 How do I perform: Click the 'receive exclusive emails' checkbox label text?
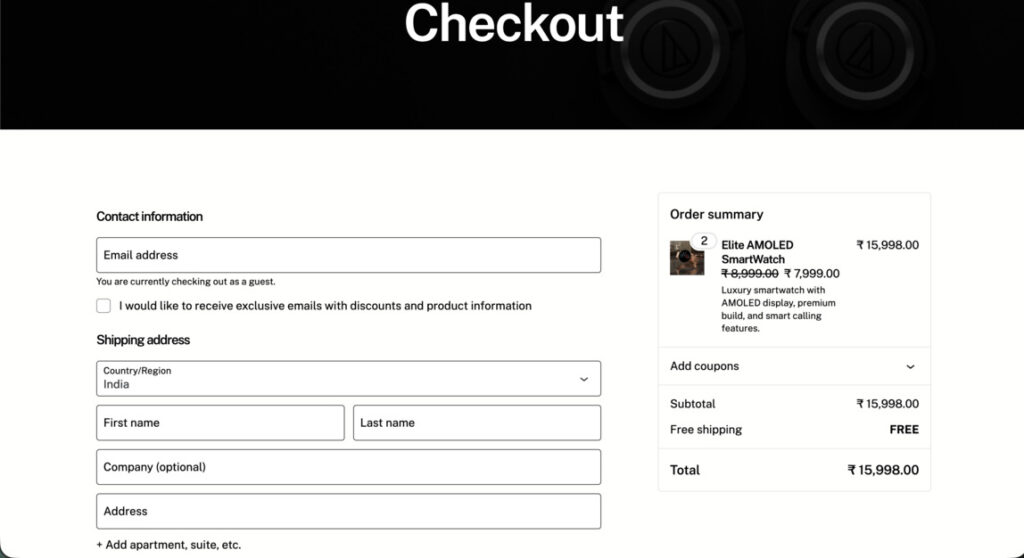325,306
